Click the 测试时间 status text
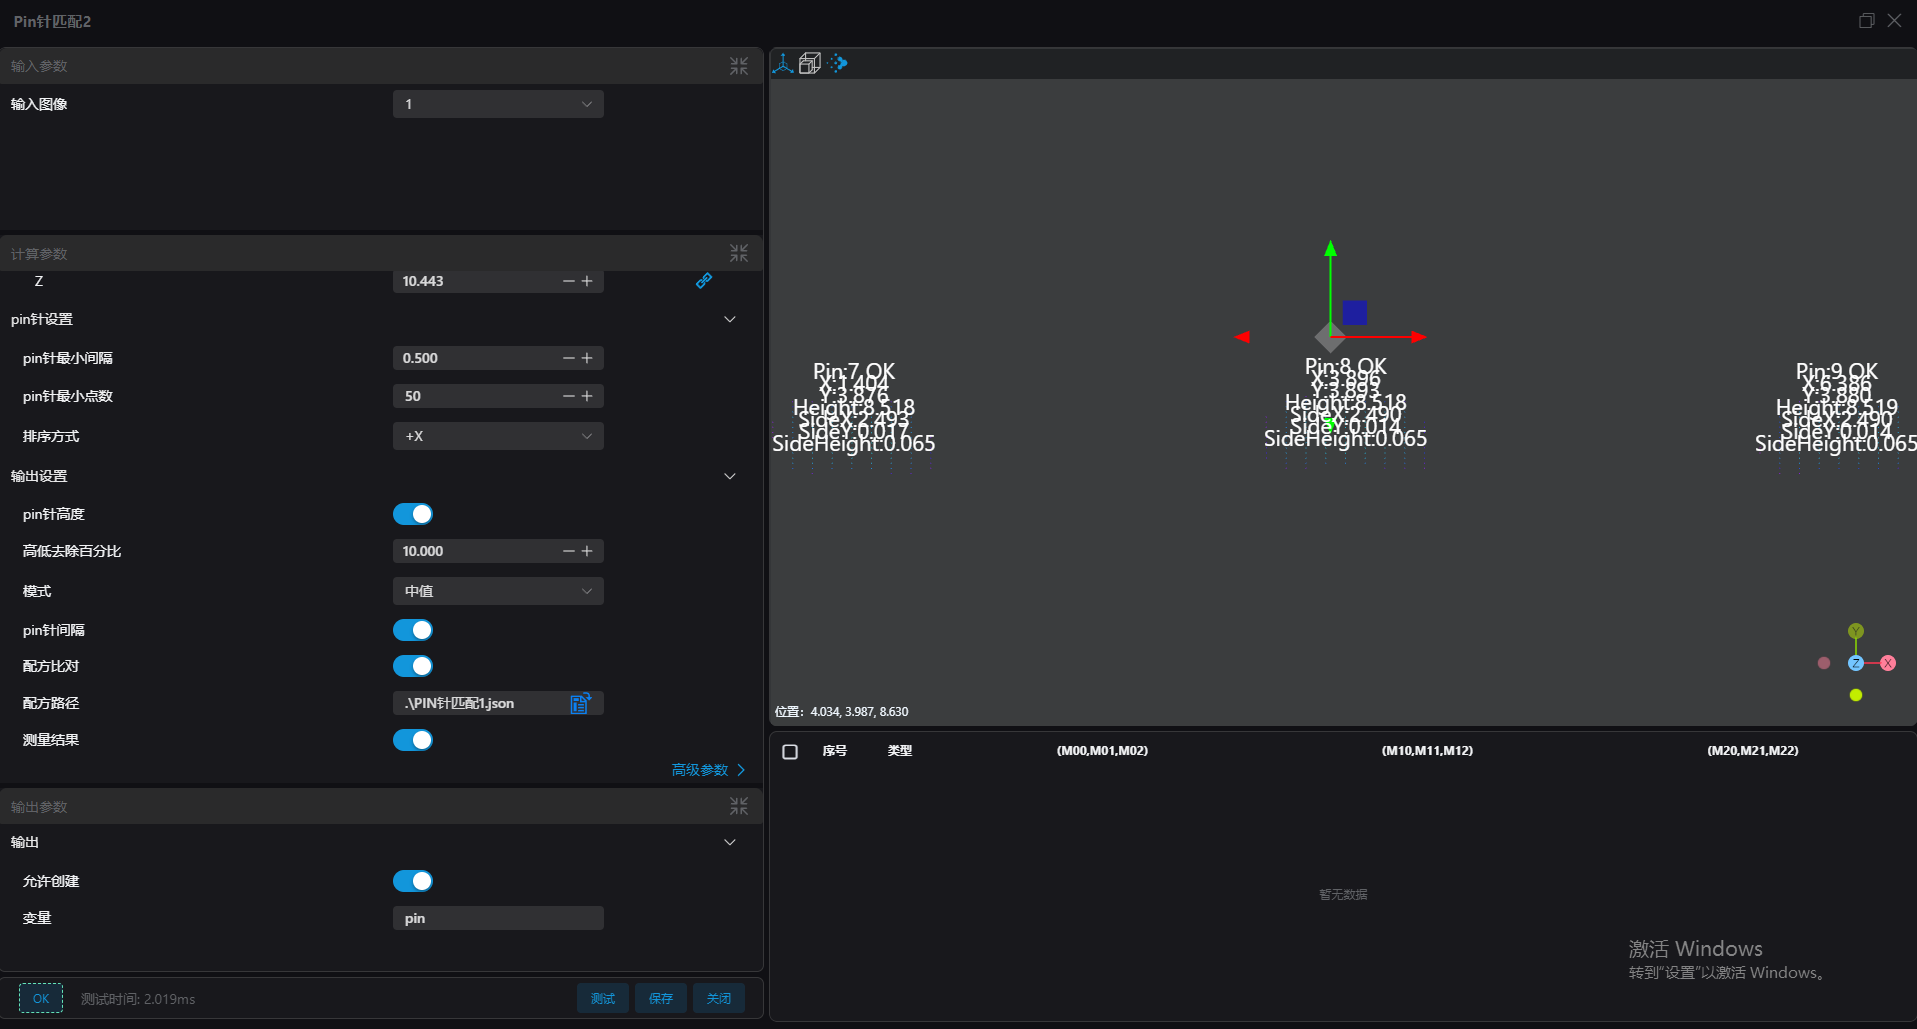 tap(138, 999)
